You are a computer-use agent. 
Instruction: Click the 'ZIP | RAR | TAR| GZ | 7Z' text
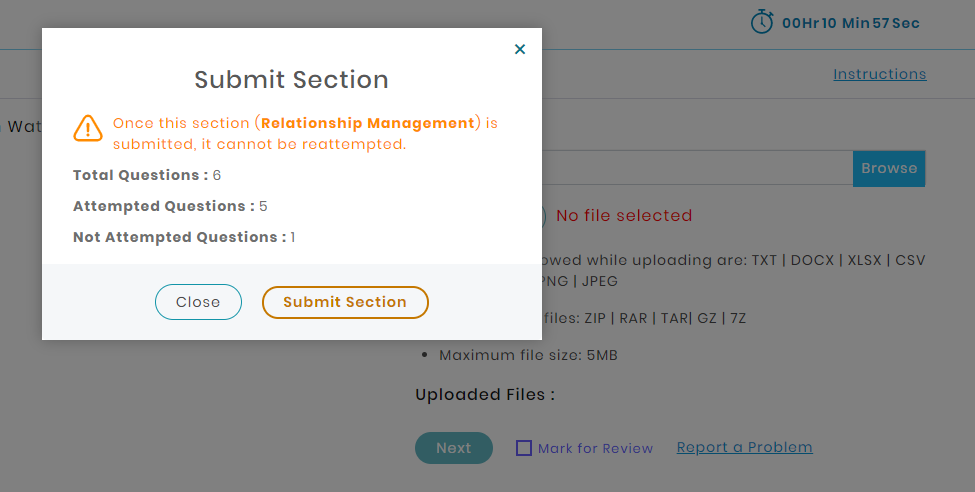(665, 318)
